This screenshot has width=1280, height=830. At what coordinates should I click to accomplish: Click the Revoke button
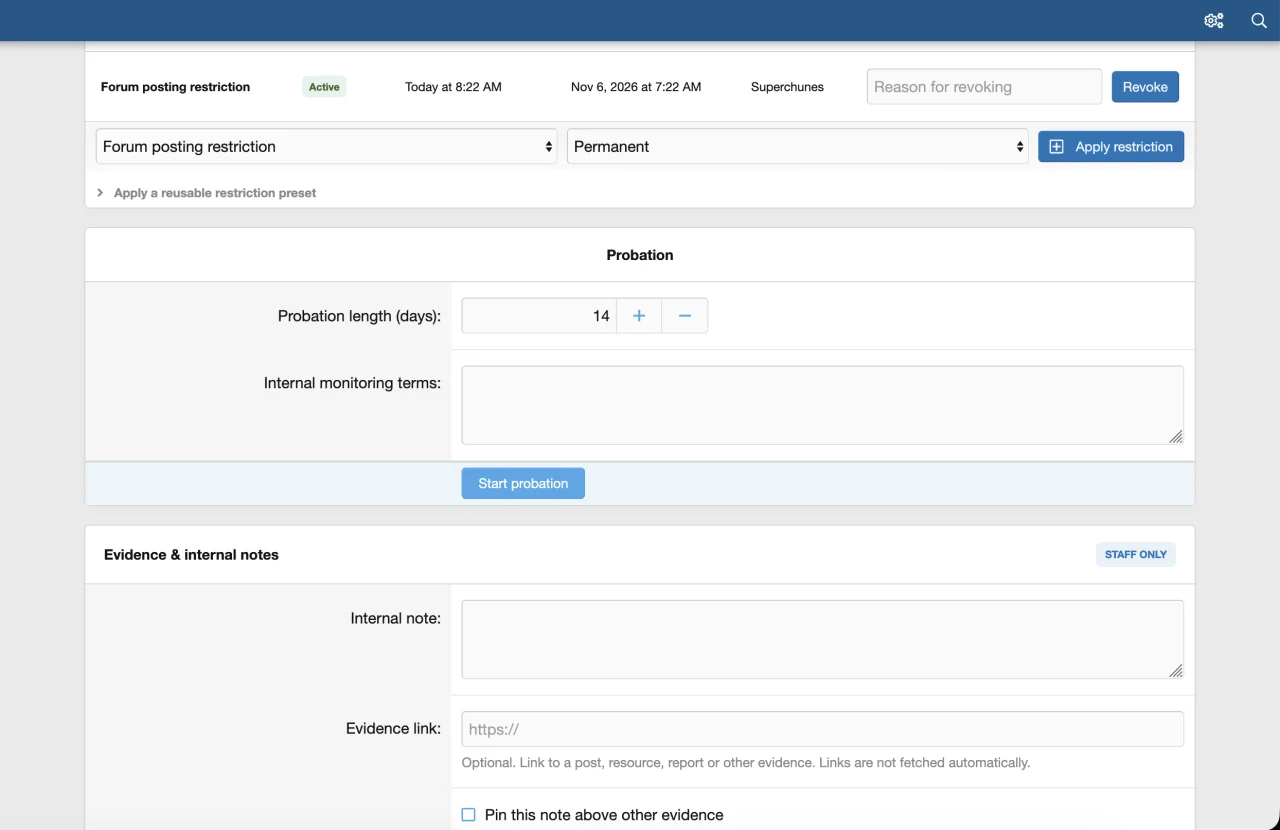(1145, 87)
